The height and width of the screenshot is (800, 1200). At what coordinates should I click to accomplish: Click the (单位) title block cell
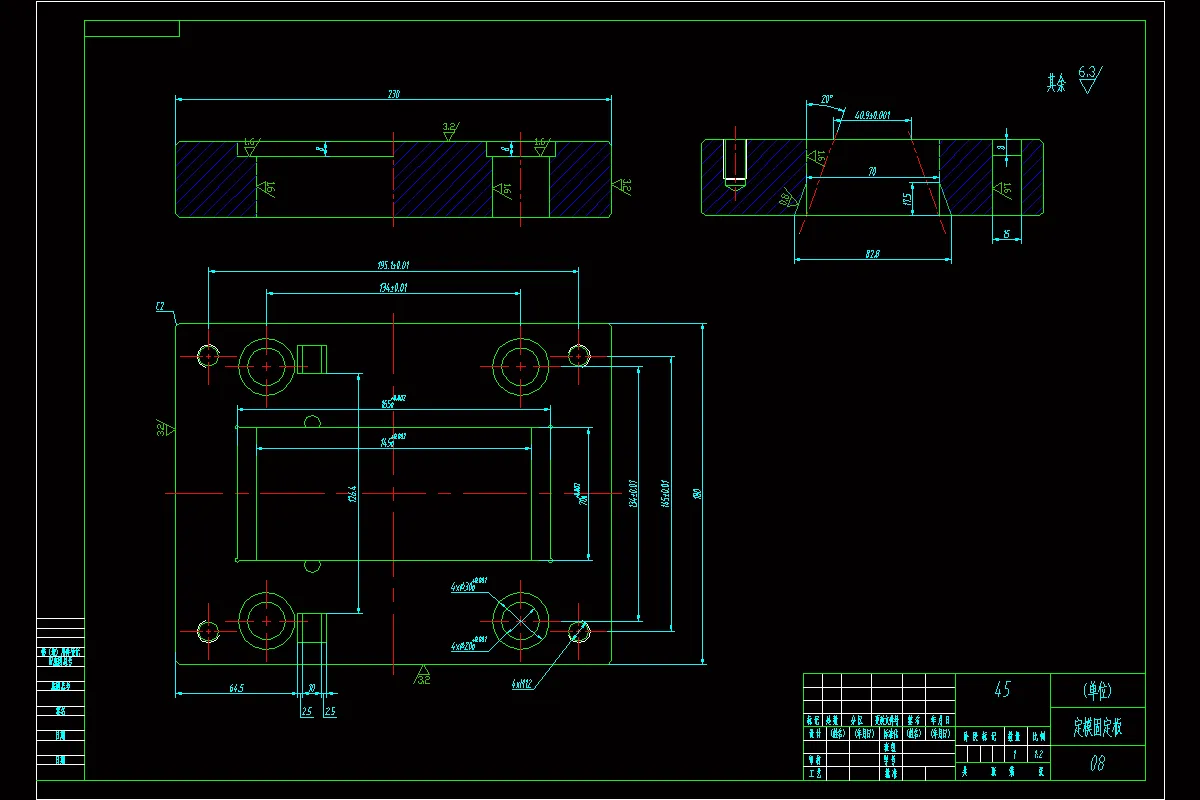click(x=1097, y=689)
